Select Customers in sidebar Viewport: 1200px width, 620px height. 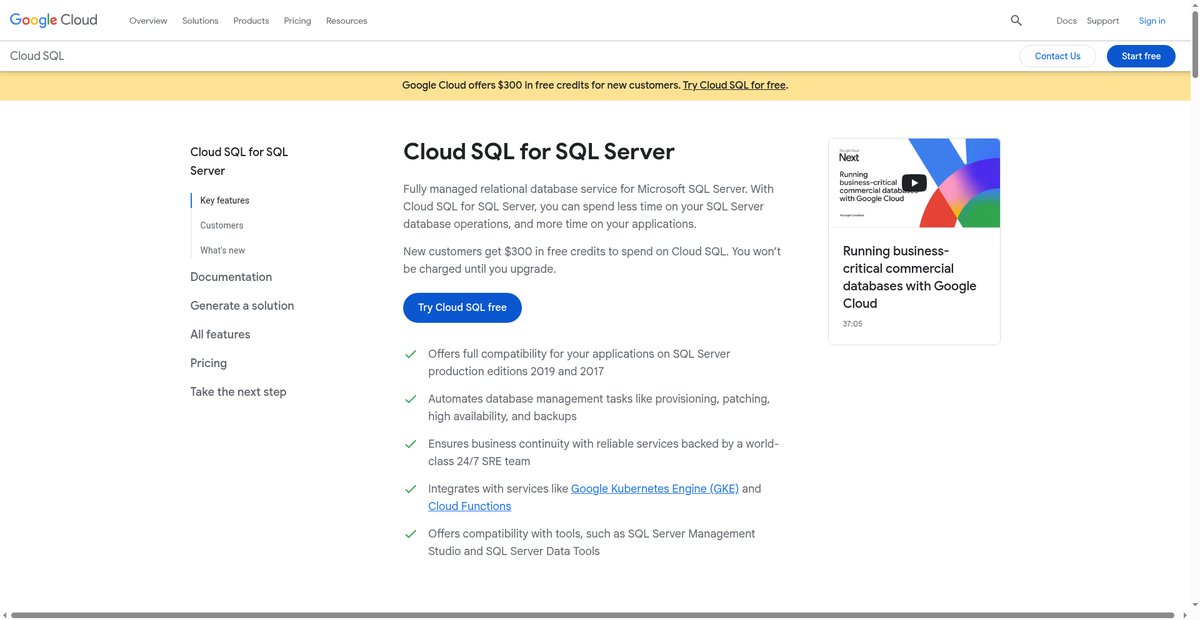click(221, 225)
